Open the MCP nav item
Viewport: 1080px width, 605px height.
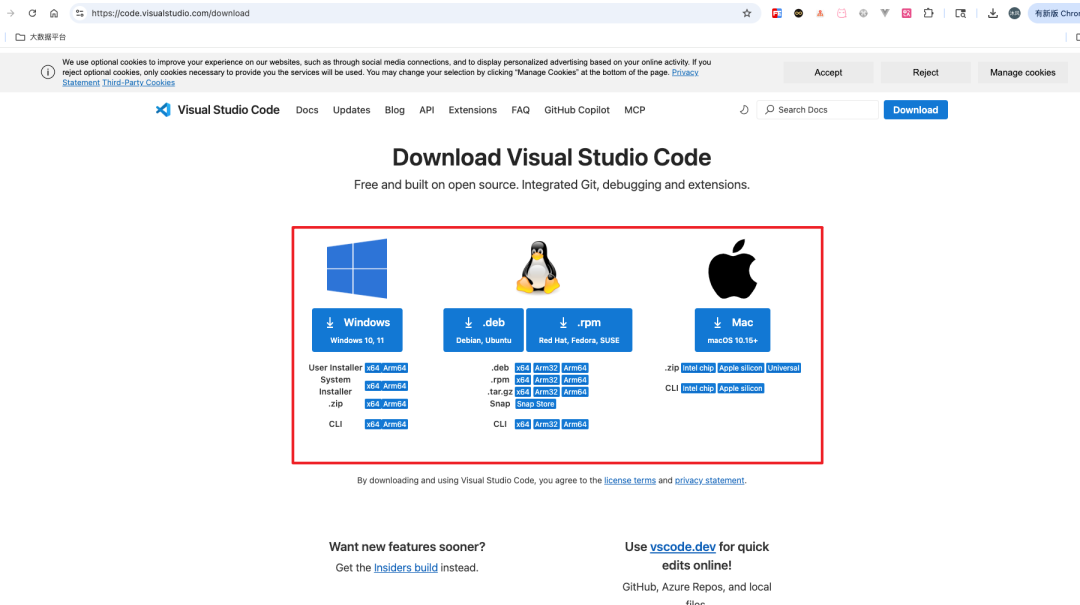pyautogui.click(x=634, y=110)
